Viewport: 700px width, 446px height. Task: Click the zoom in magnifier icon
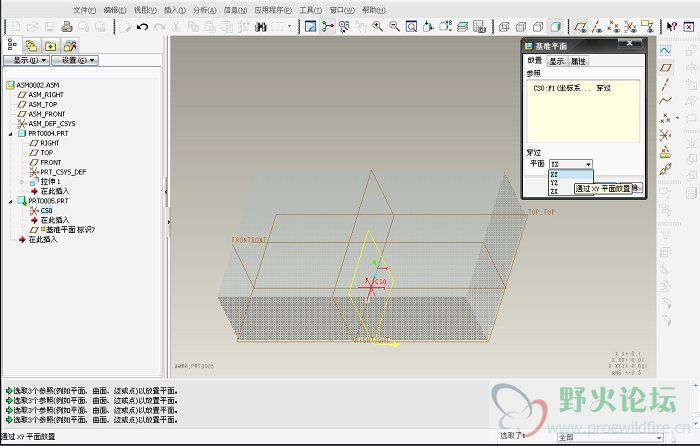pyautogui.click(x=377, y=26)
